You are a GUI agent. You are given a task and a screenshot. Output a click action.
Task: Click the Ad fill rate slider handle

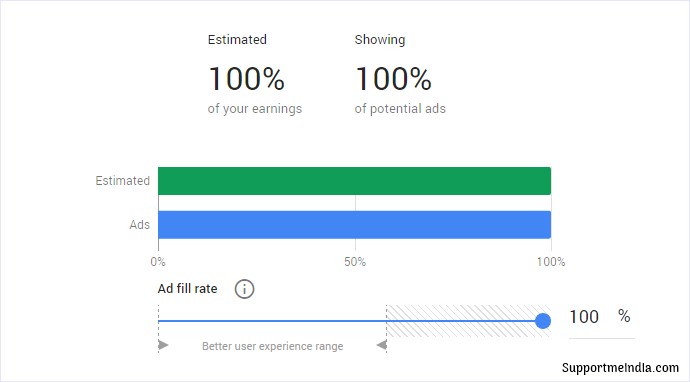[543, 321]
